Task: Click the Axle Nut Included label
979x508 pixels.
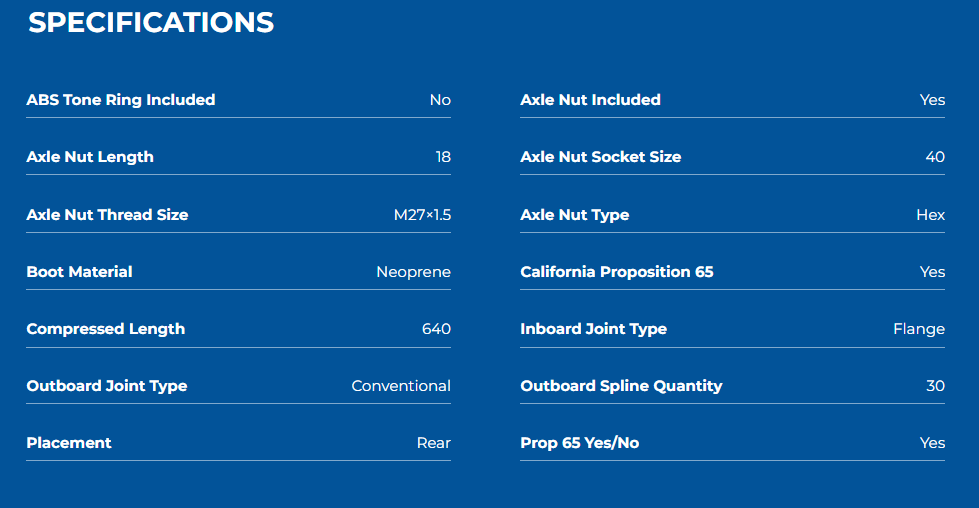Action: click(x=590, y=100)
